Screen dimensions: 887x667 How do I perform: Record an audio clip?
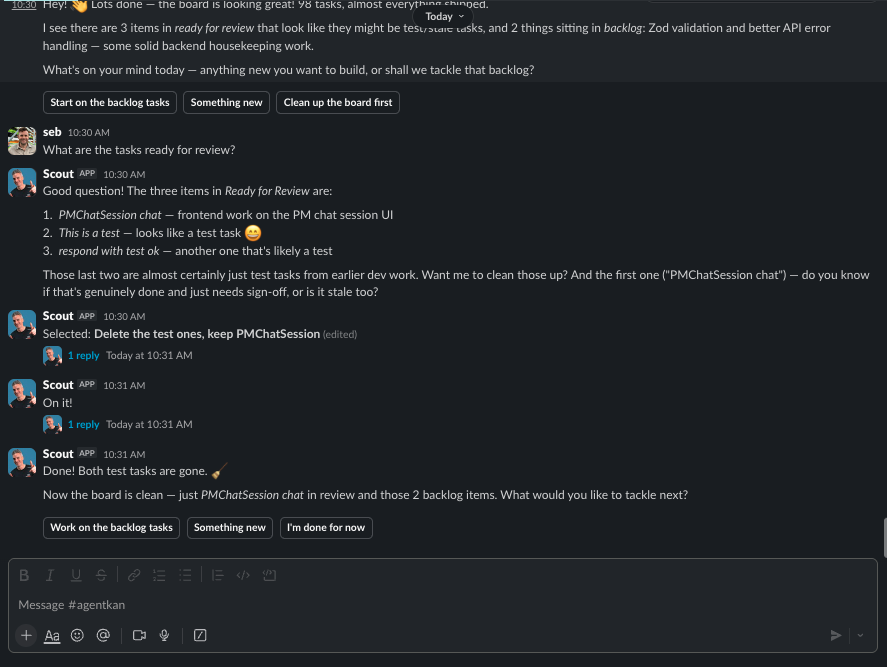pyautogui.click(x=164, y=635)
